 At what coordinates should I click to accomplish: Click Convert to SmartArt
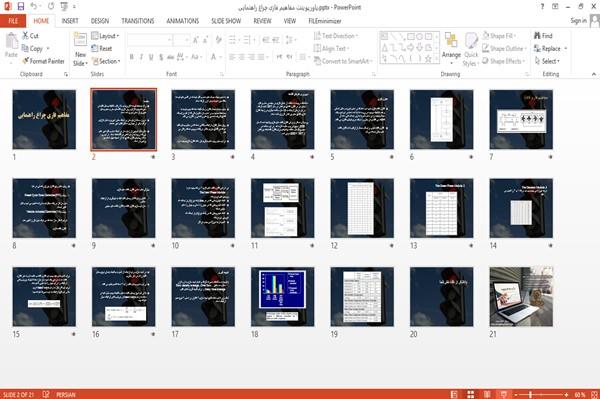coord(343,61)
